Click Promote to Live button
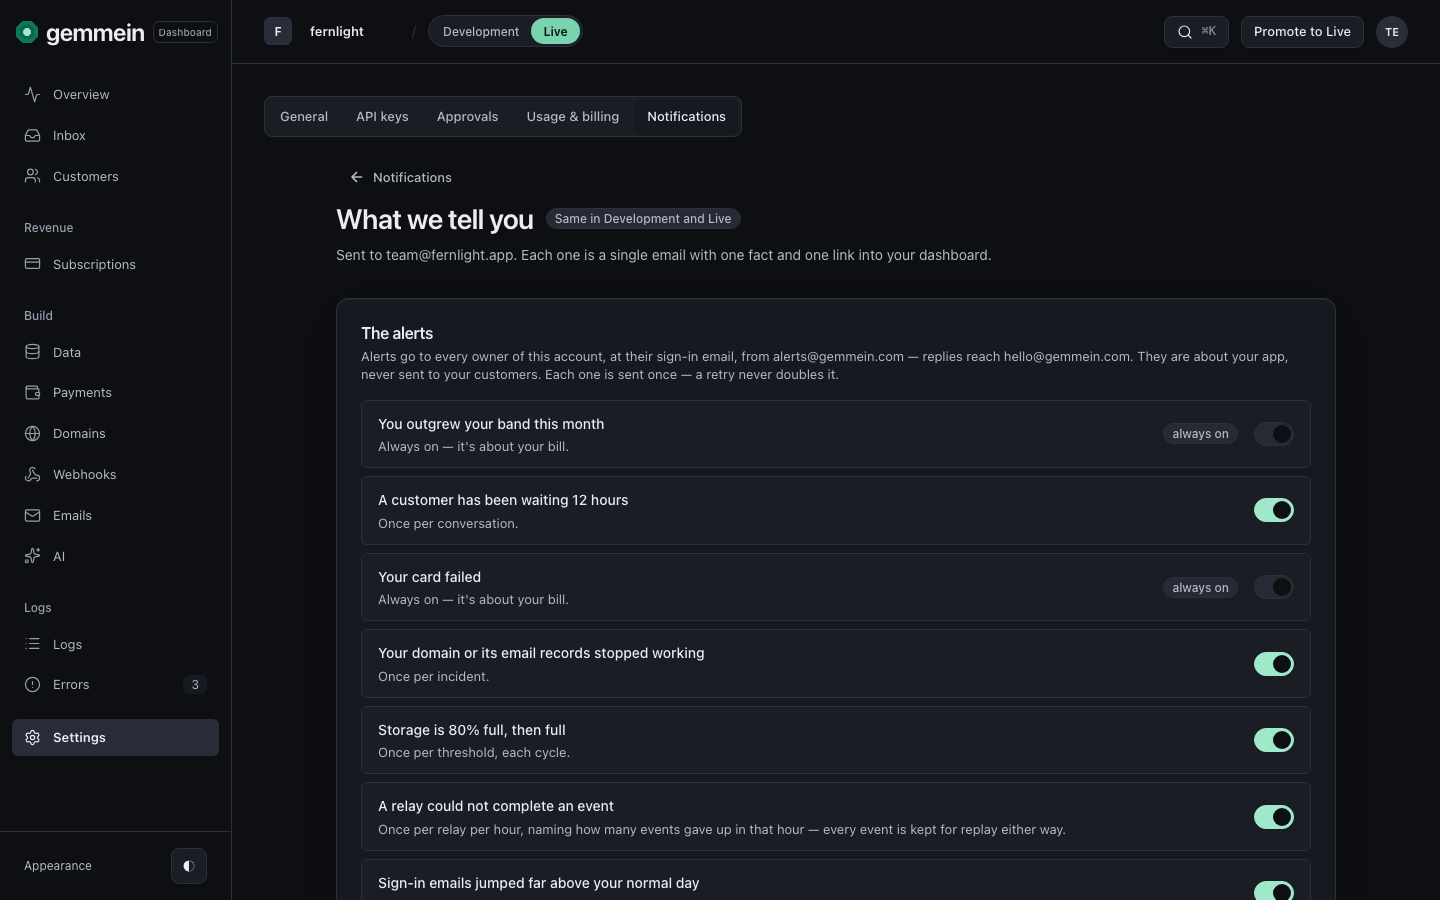The height and width of the screenshot is (900, 1440). pos(1302,32)
